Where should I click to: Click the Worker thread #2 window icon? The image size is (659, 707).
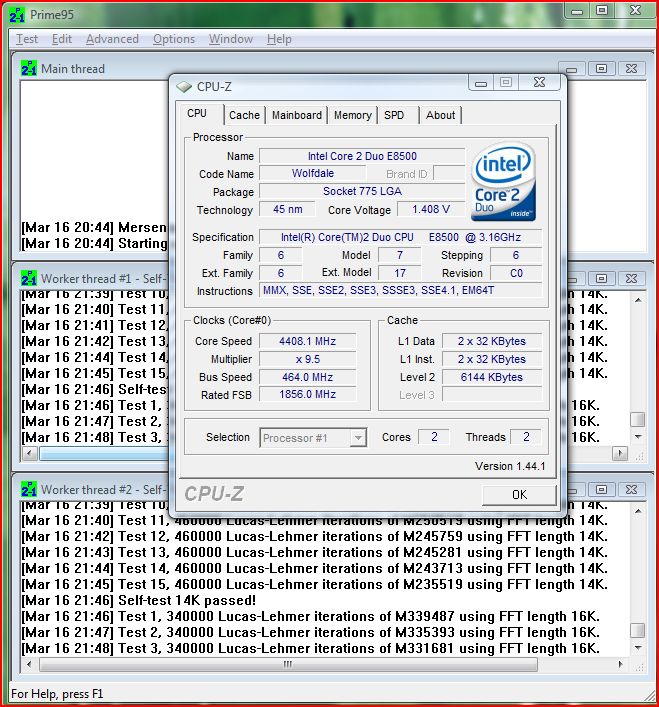29,489
